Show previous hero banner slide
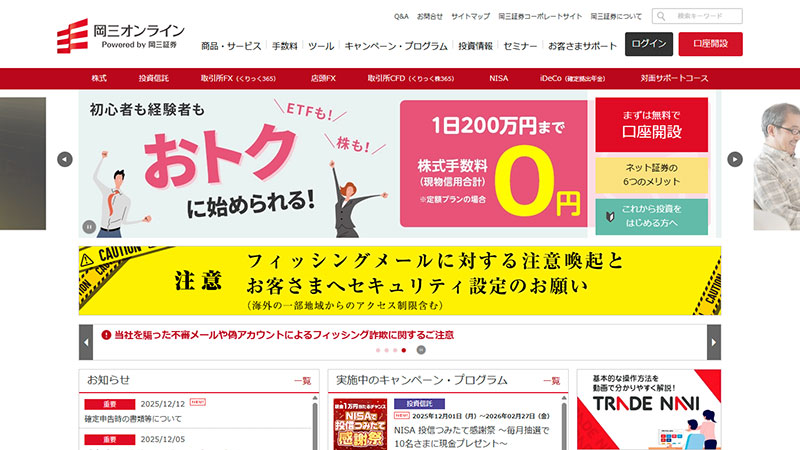This screenshot has width=800, height=450. (x=65, y=159)
